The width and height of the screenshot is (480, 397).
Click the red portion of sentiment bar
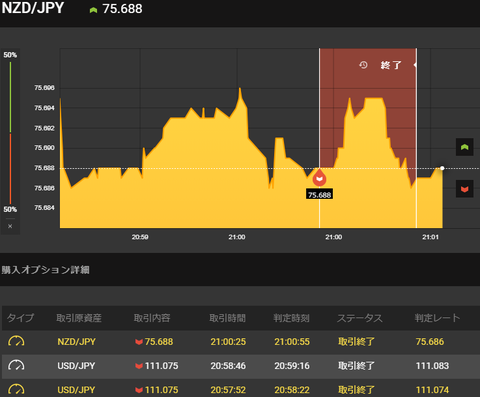(10, 169)
